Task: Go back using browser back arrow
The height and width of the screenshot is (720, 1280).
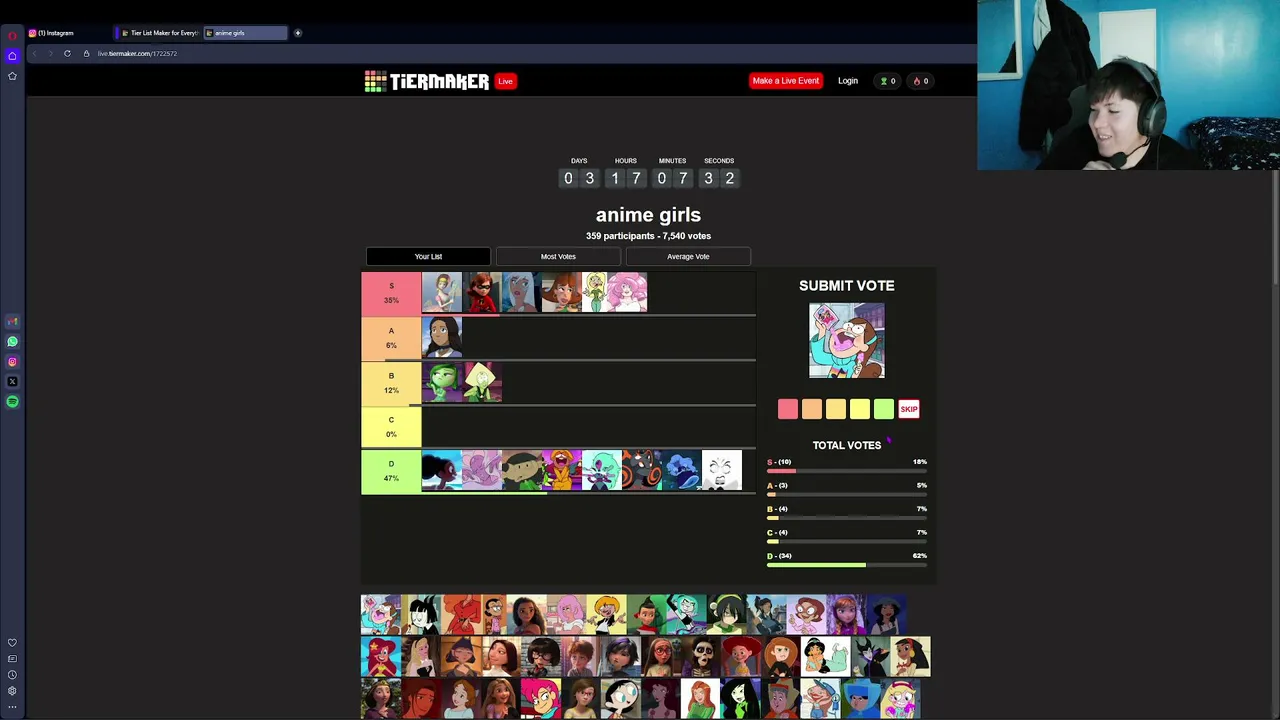Action: [34, 53]
